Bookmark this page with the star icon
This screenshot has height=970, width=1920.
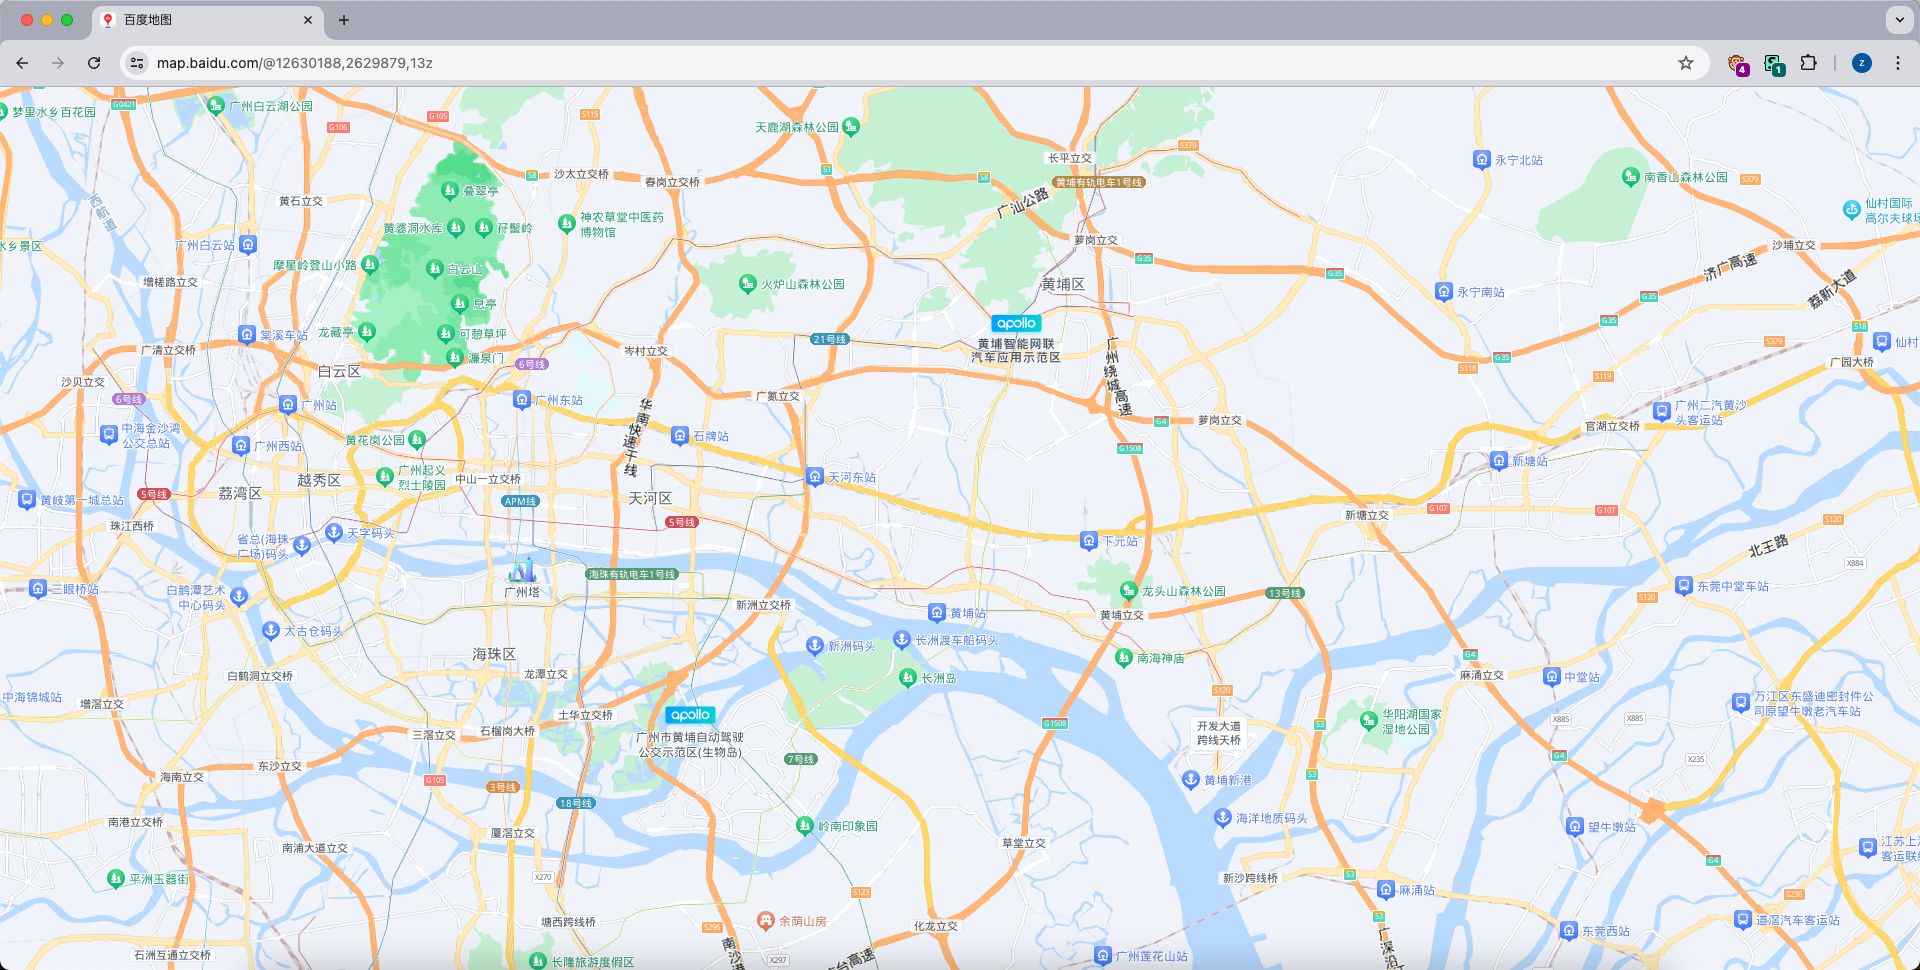point(1686,63)
